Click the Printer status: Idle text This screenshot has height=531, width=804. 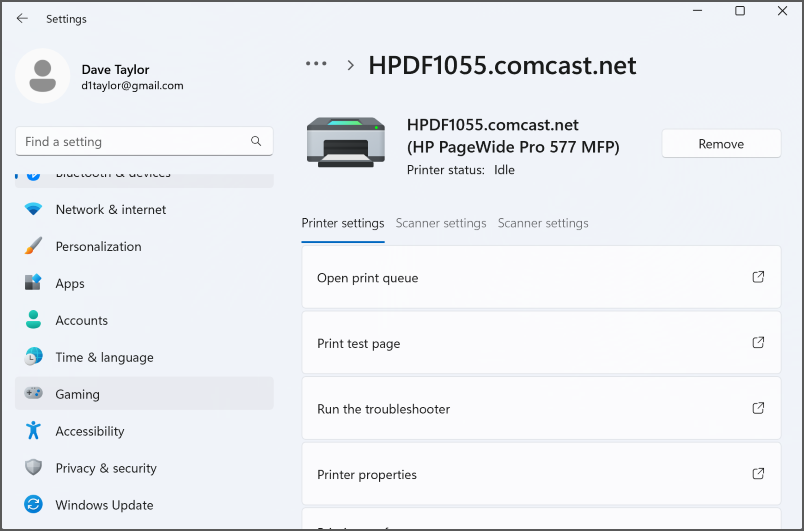(460, 170)
